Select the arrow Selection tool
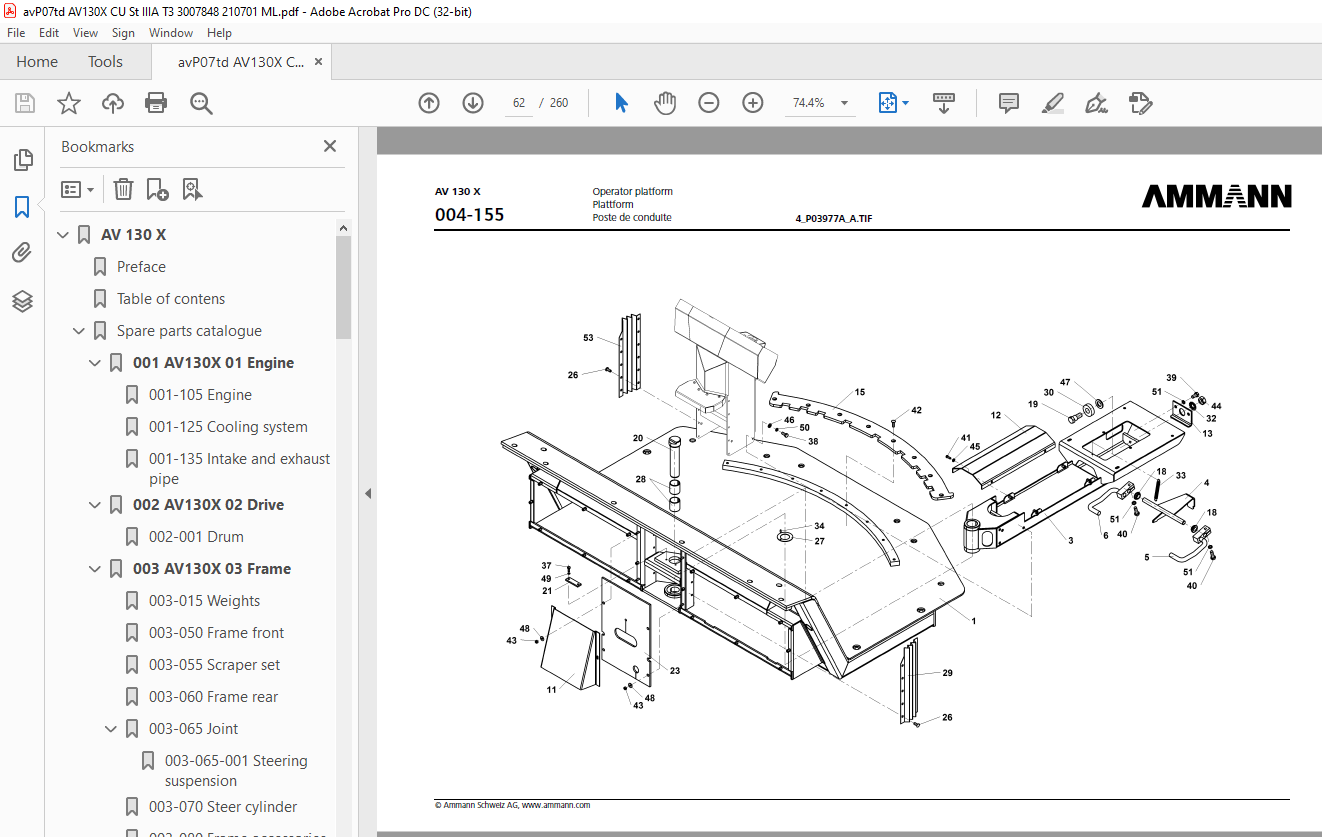 [621, 103]
